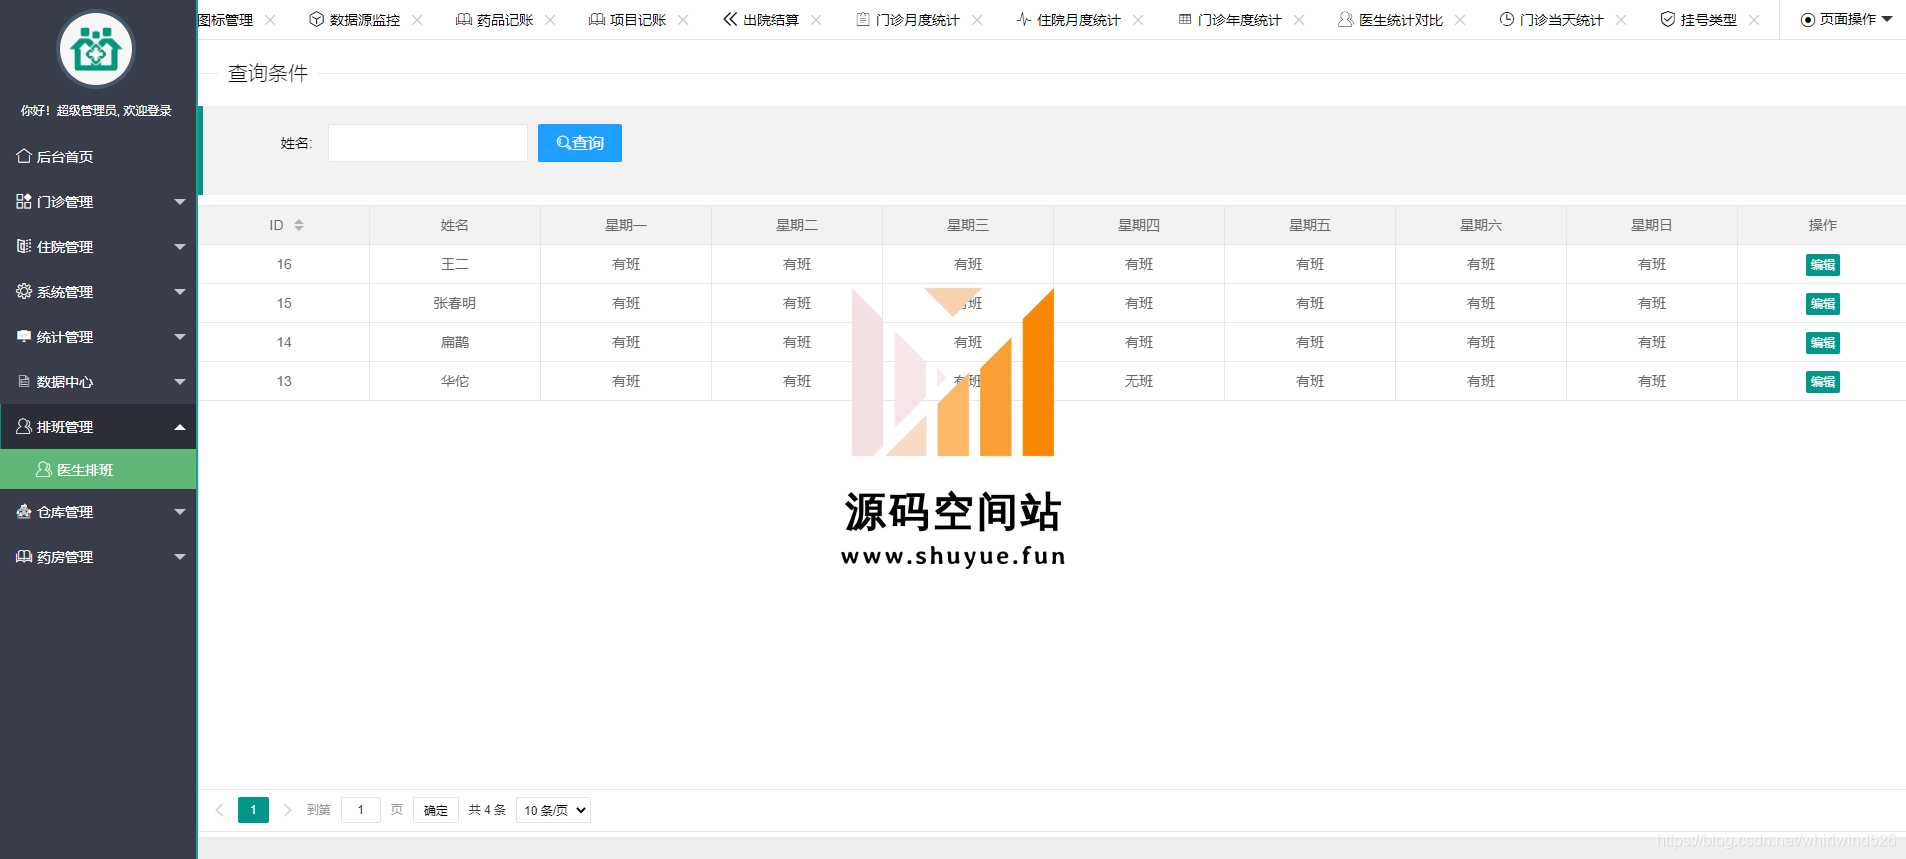Click the document icon beside 数据中心
This screenshot has height=859, width=1906.
tap(24, 381)
